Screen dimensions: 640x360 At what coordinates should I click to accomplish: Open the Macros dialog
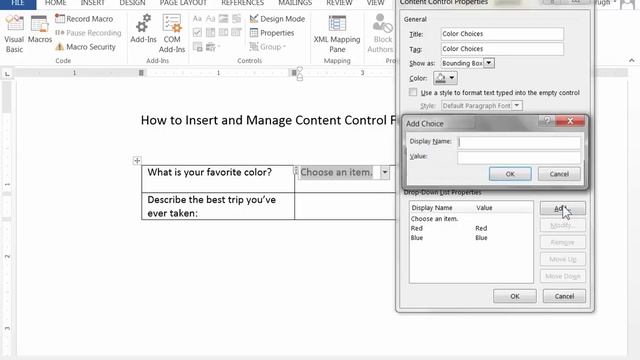[x=40, y=30]
